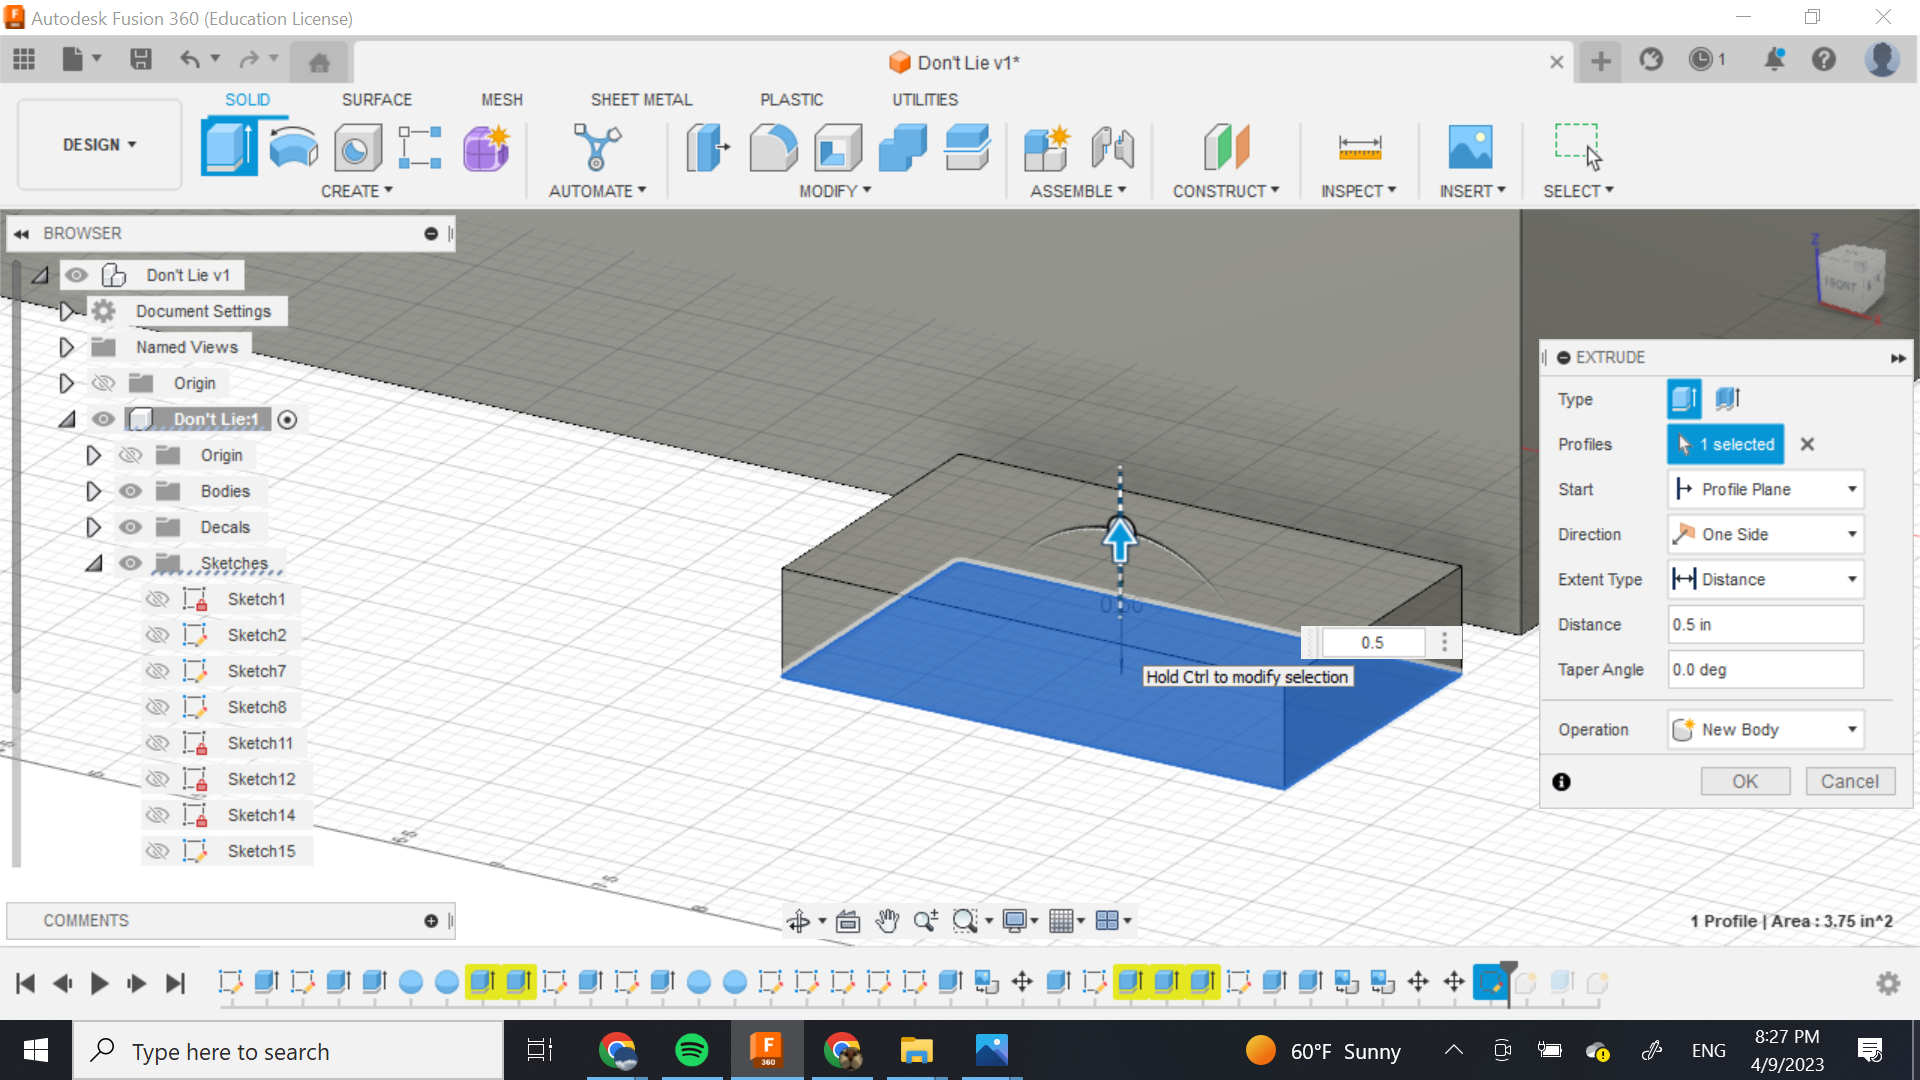Screen dimensions: 1920x1080
Task: Select the Extrude tool in toolbar
Action: tap(228, 147)
